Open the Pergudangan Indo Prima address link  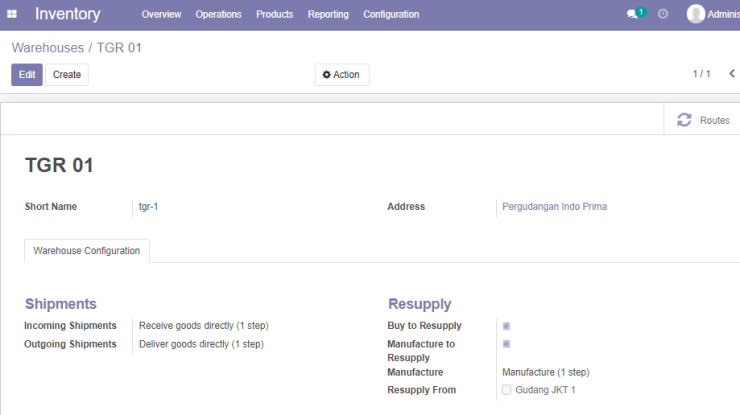click(x=555, y=206)
